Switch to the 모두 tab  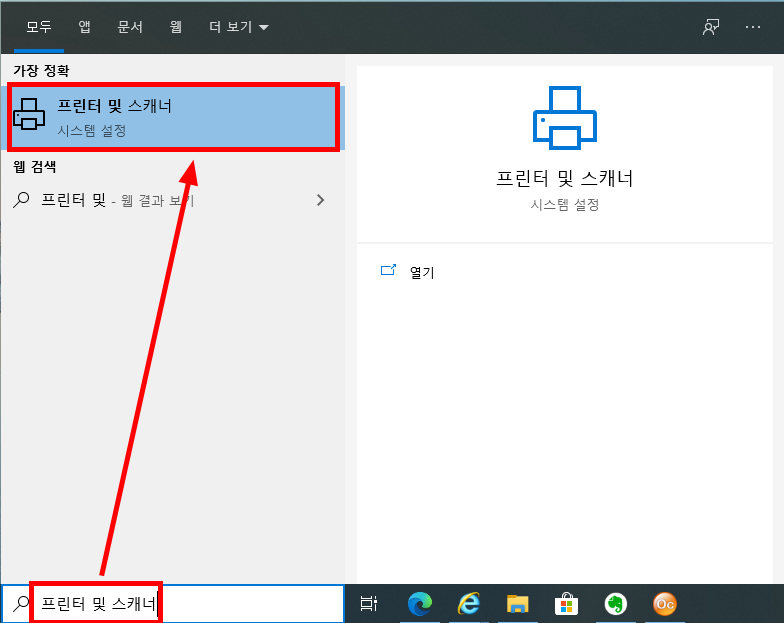click(39, 26)
